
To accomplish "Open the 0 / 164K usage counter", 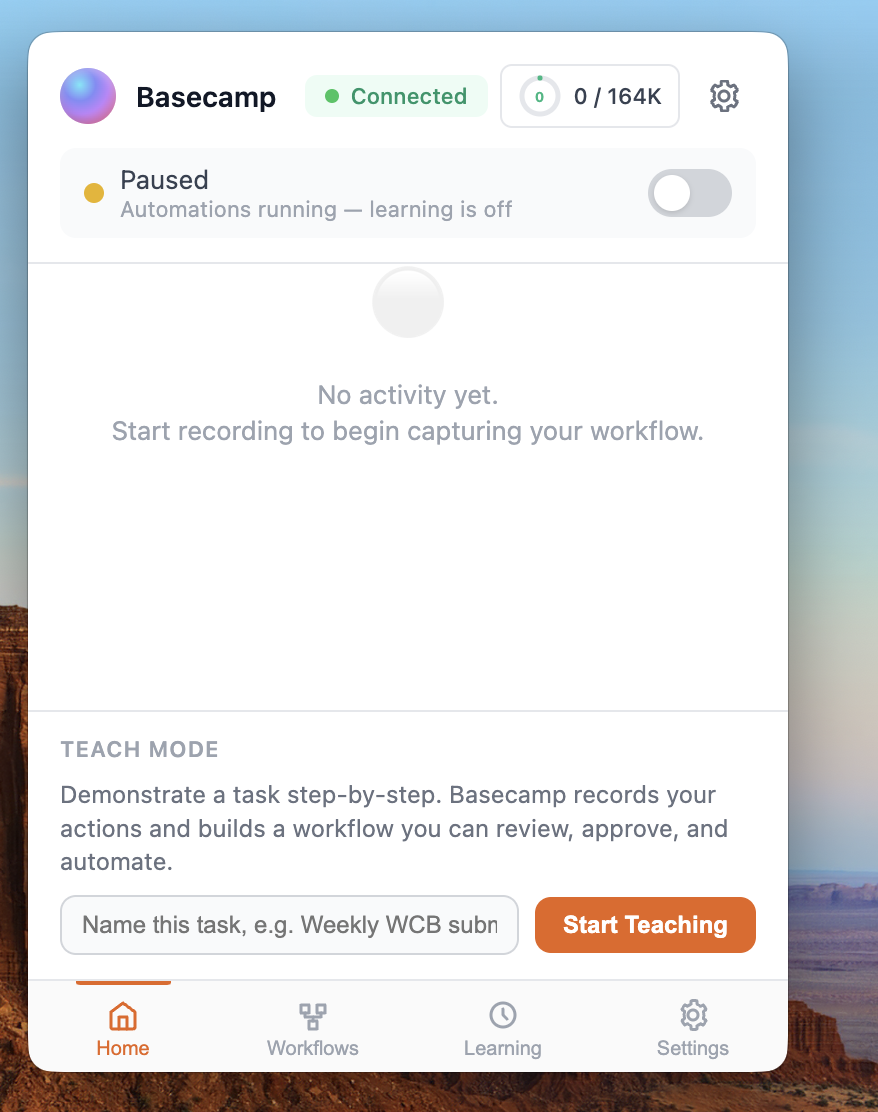I will pos(590,96).
